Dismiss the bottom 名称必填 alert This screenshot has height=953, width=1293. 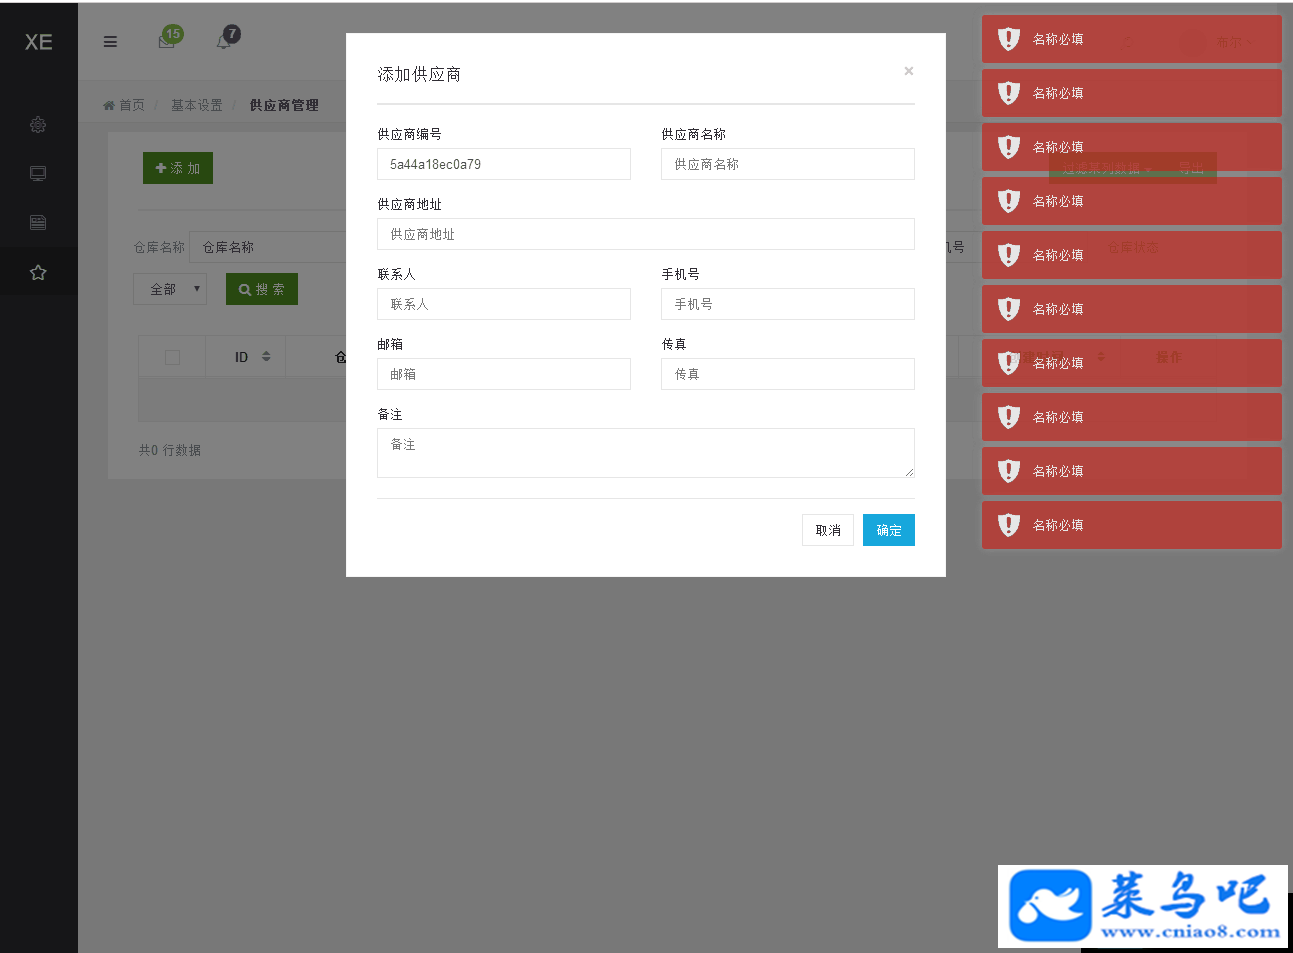click(x=1132, y=525)
